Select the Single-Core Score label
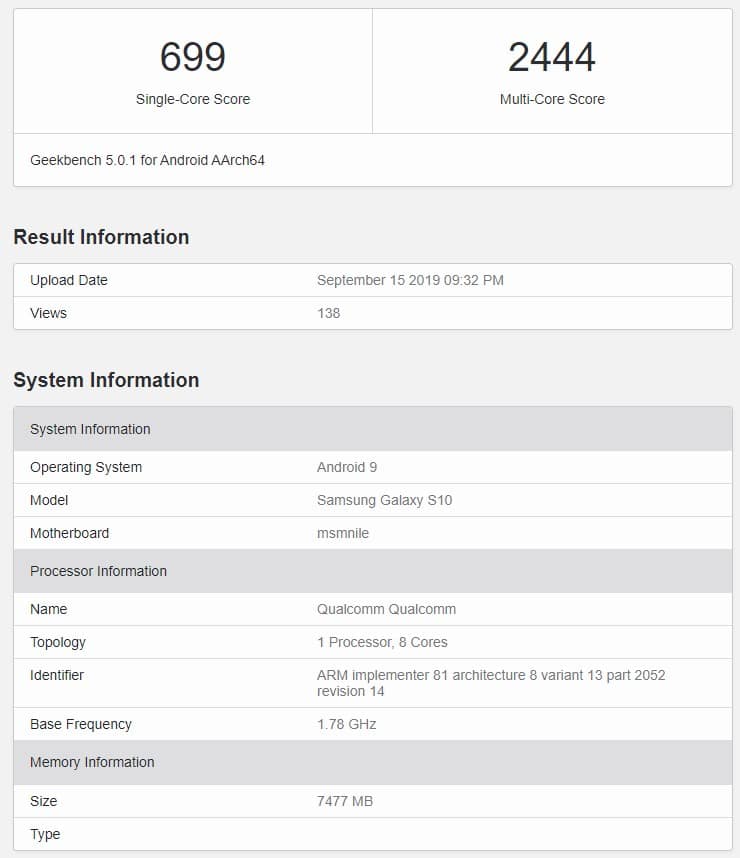The width and height of the screenshot is (740, 858). pos(193,99)
